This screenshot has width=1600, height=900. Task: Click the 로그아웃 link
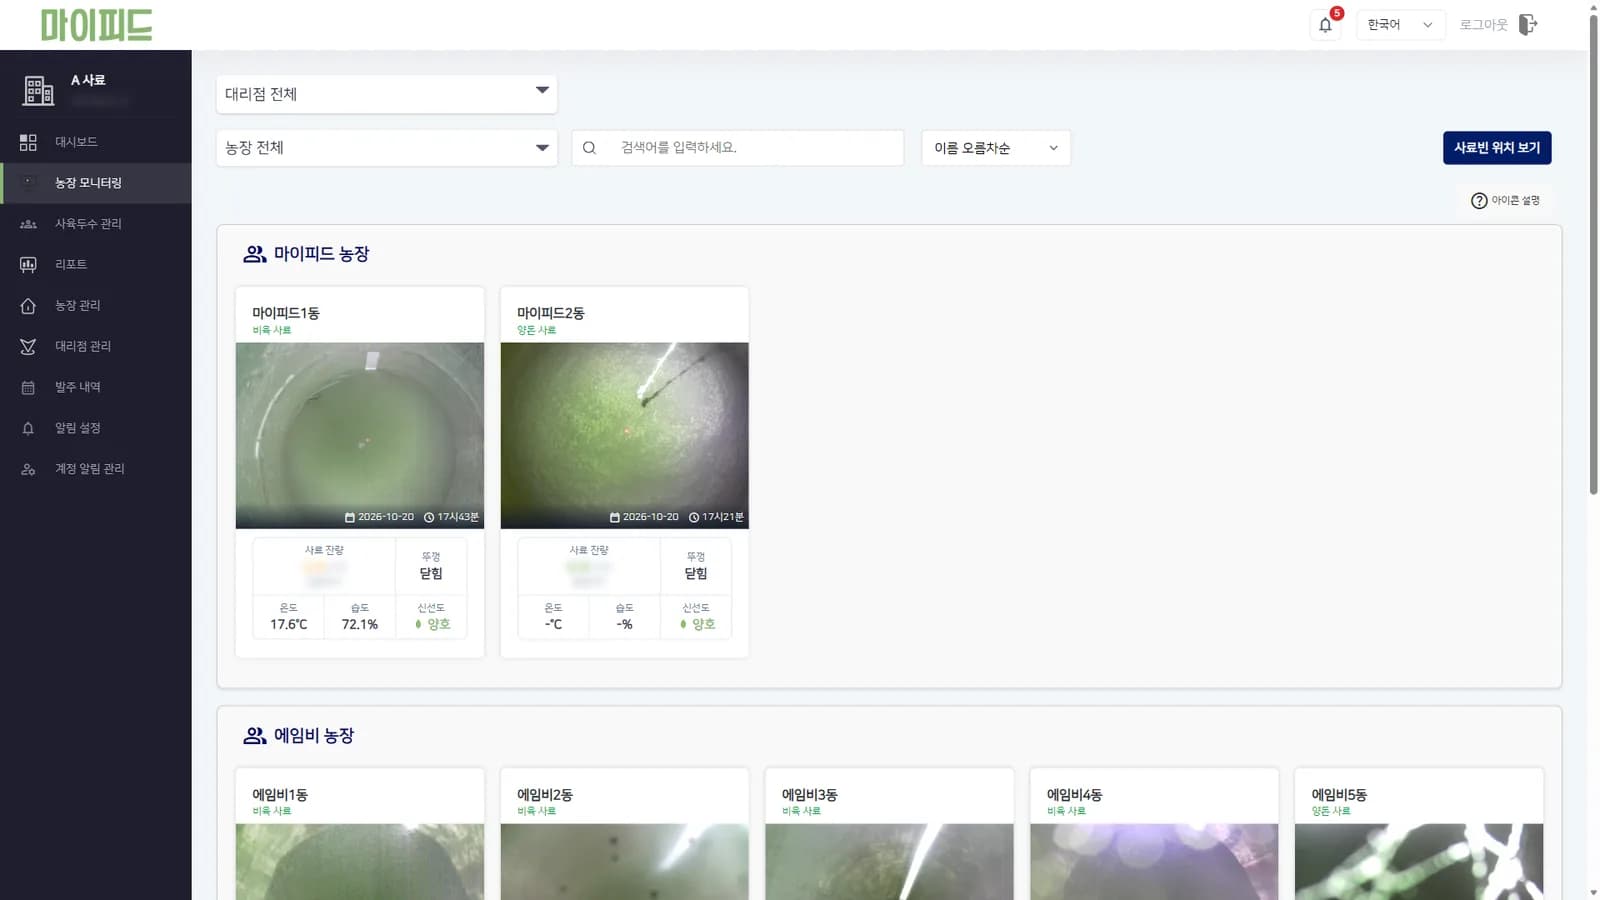pos(1483,25)
